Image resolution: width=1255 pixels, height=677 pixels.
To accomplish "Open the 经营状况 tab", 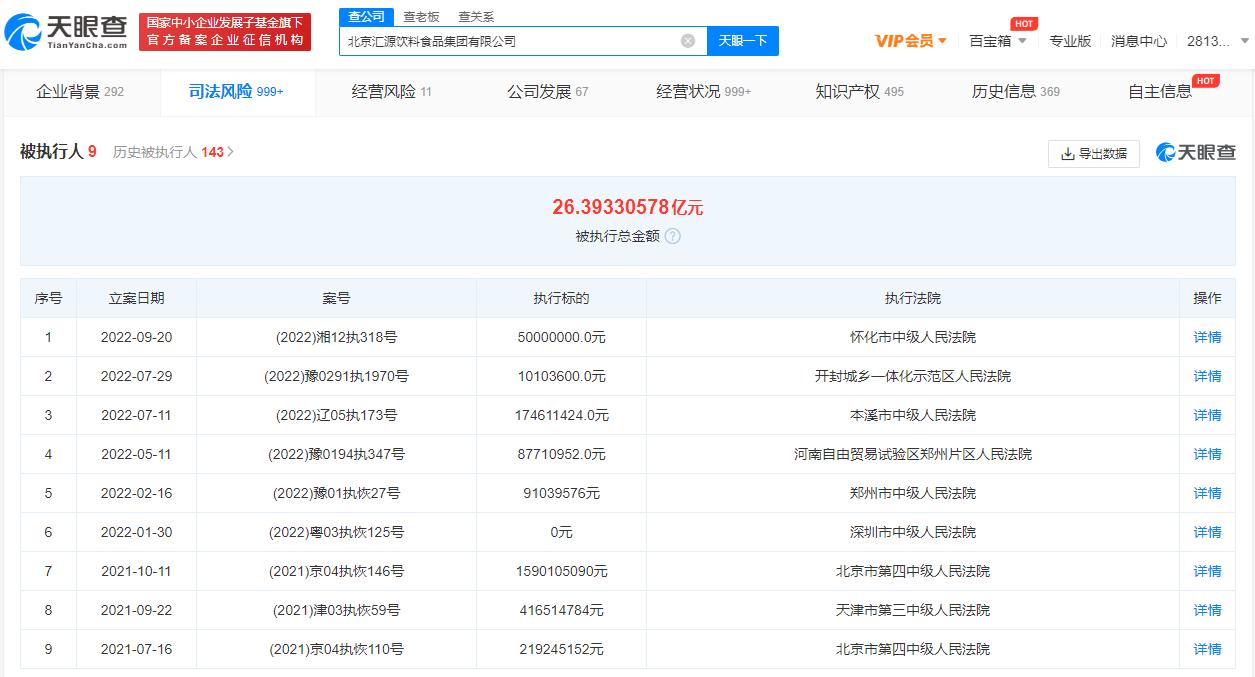I will 704,92.
